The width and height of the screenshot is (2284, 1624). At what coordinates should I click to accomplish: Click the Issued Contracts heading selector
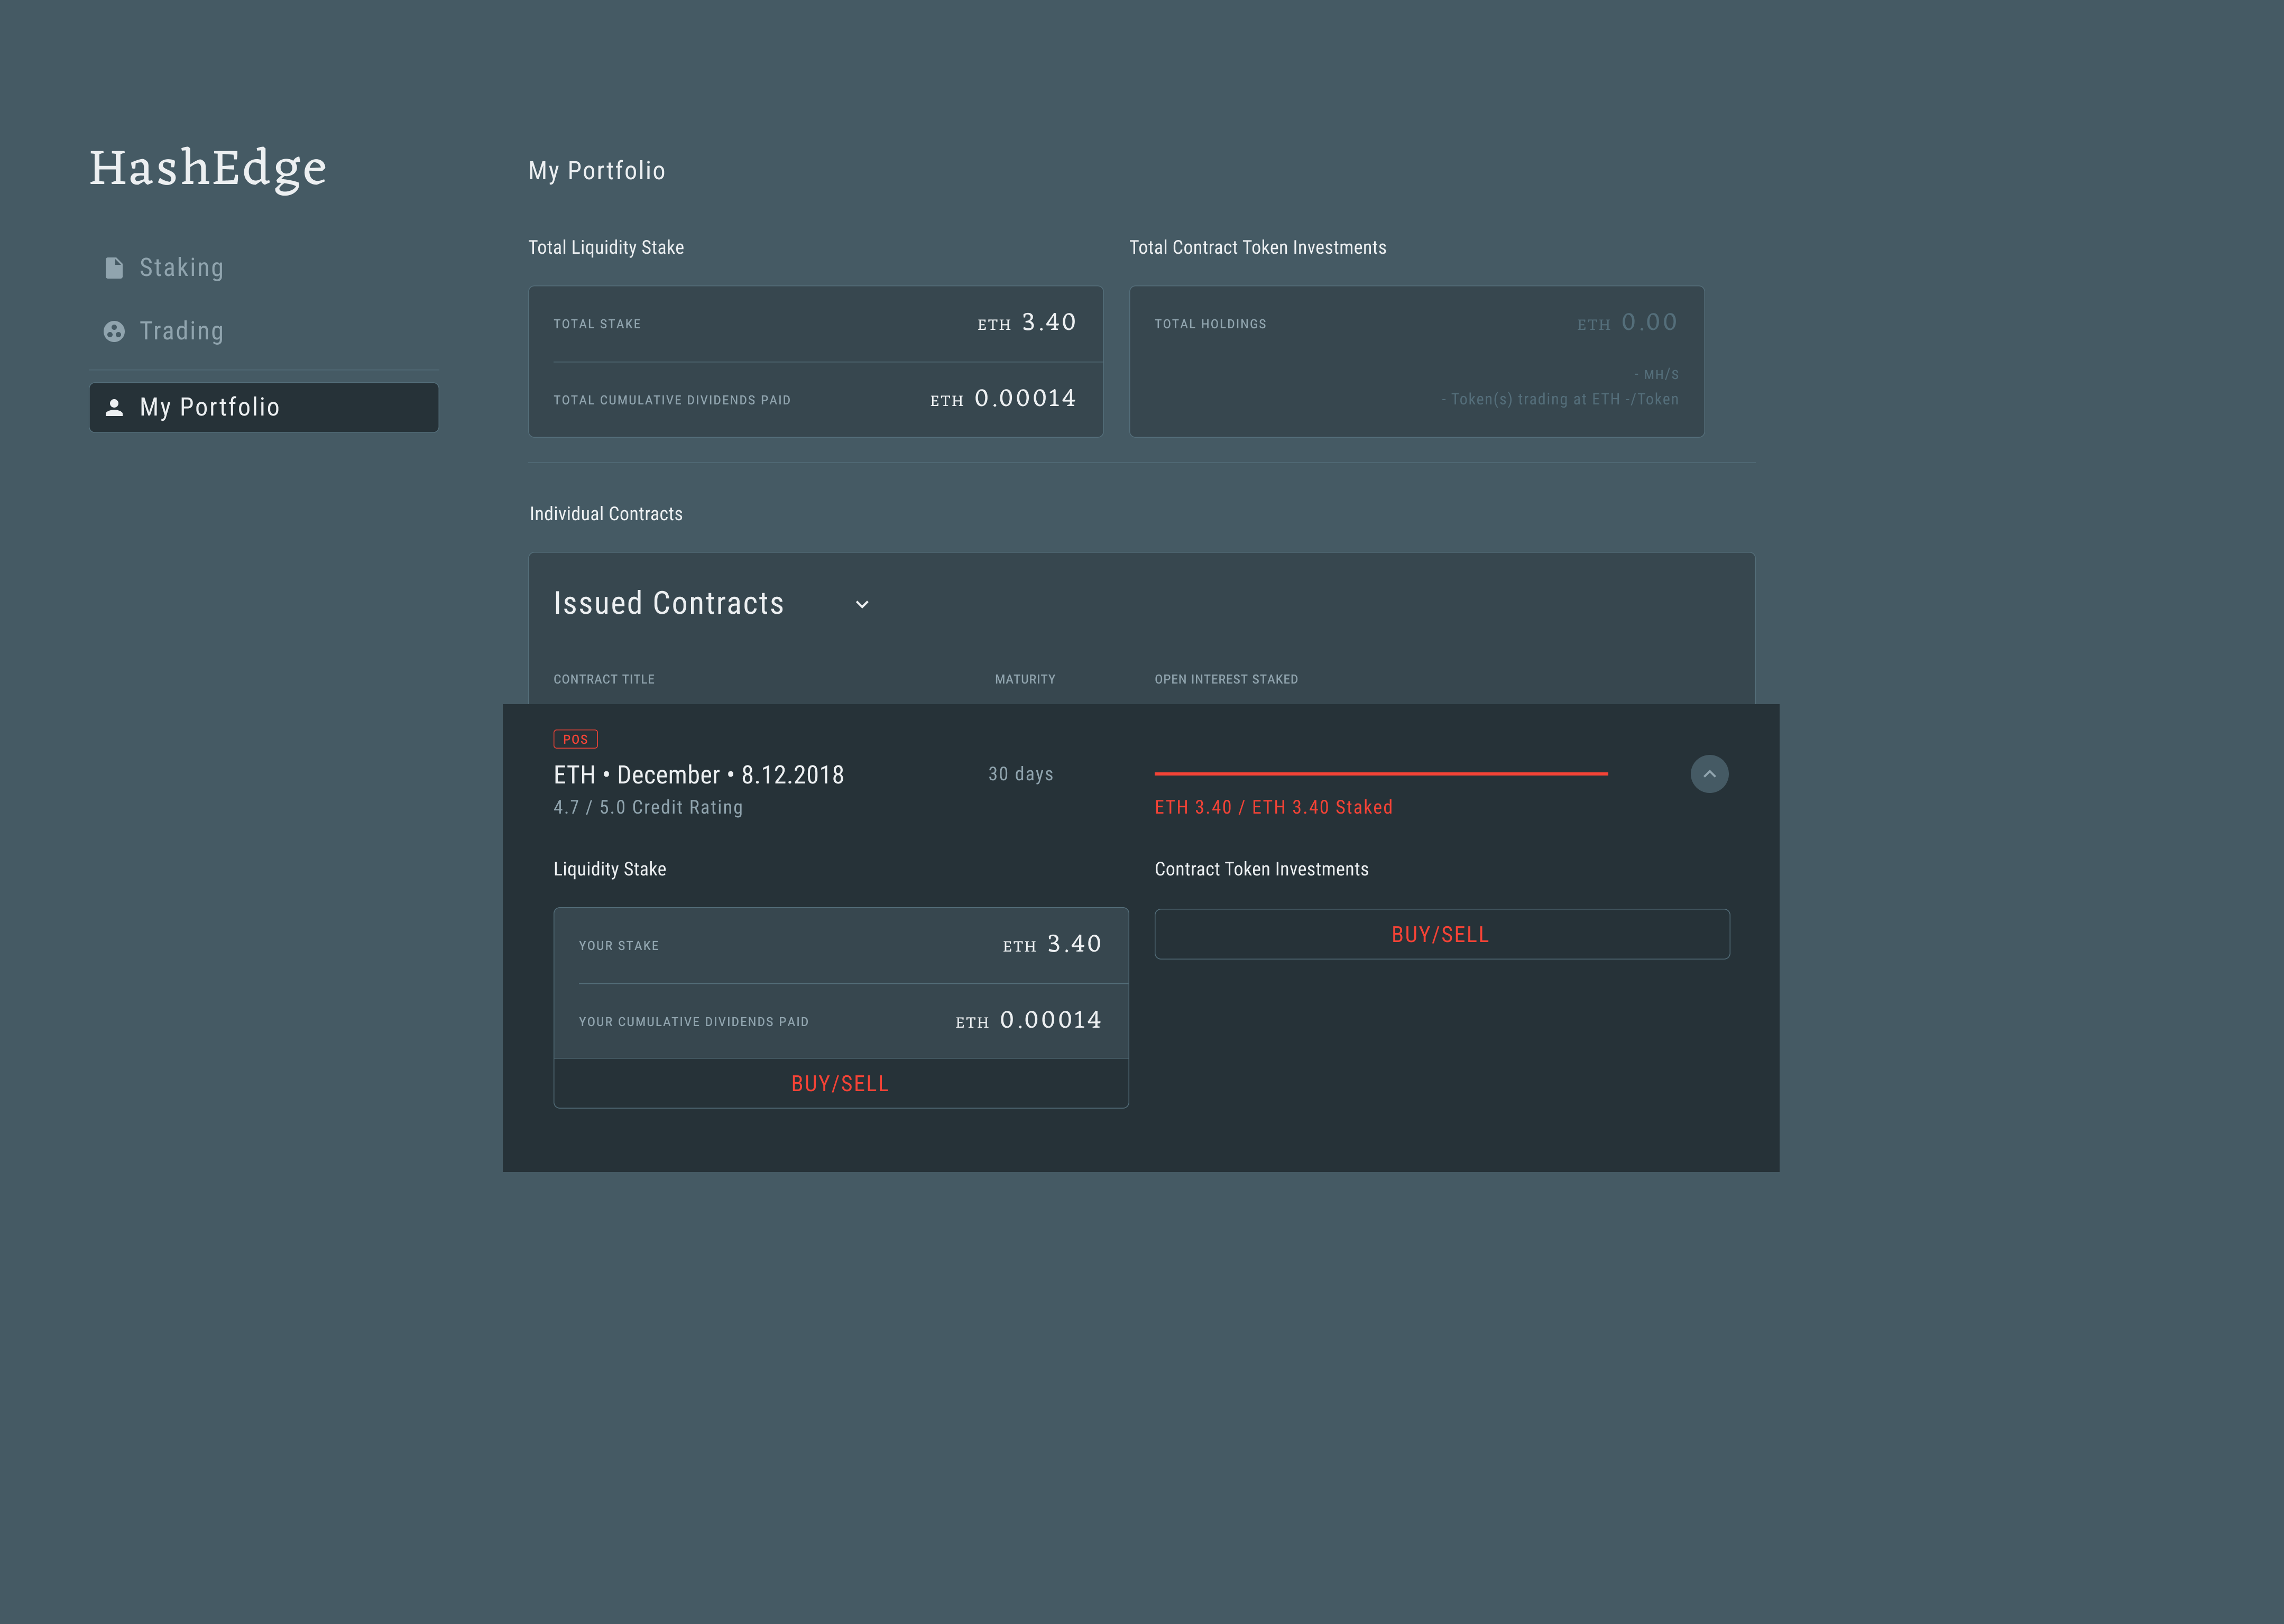(x=668, y=604)
